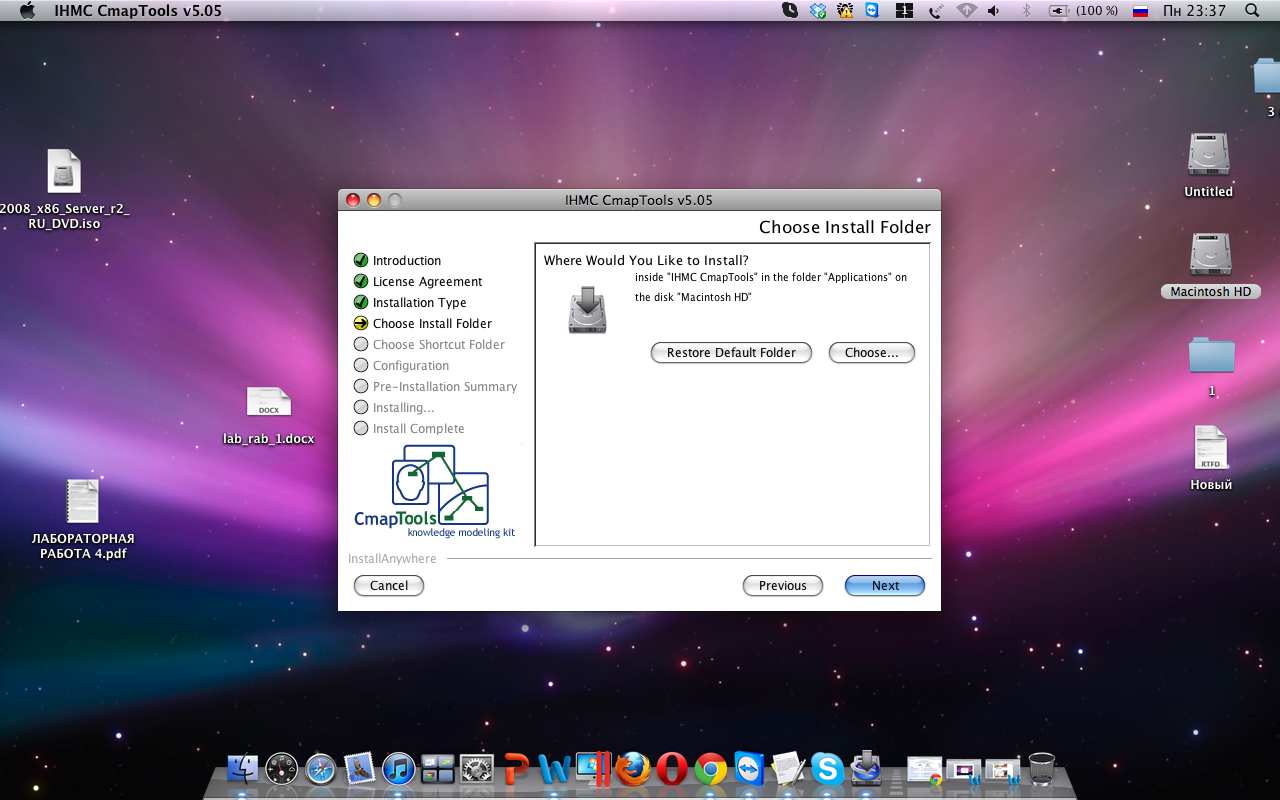Click the Choose Install Folder step

point(423,323)
